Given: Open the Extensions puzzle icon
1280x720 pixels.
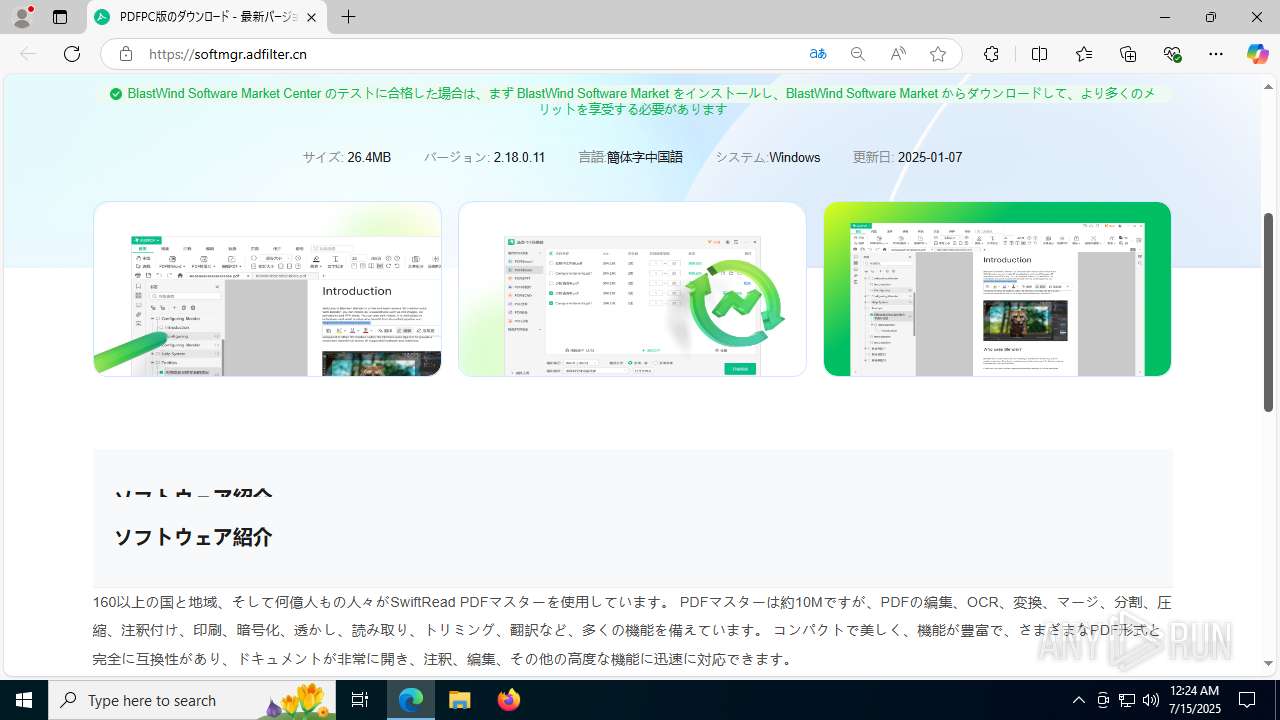Looking at the screenshot, I should (x=991, y=54).
